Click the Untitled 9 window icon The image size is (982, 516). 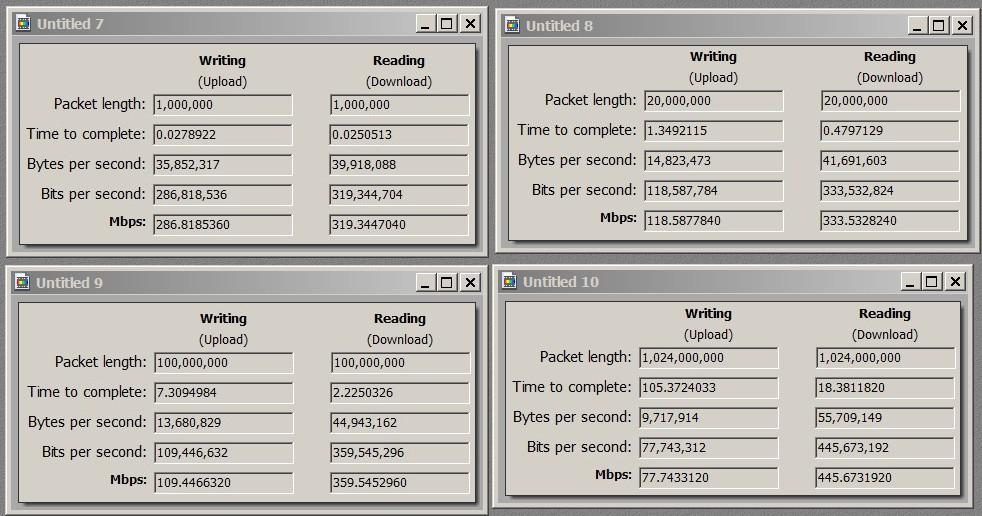click(x=23, y=283)
